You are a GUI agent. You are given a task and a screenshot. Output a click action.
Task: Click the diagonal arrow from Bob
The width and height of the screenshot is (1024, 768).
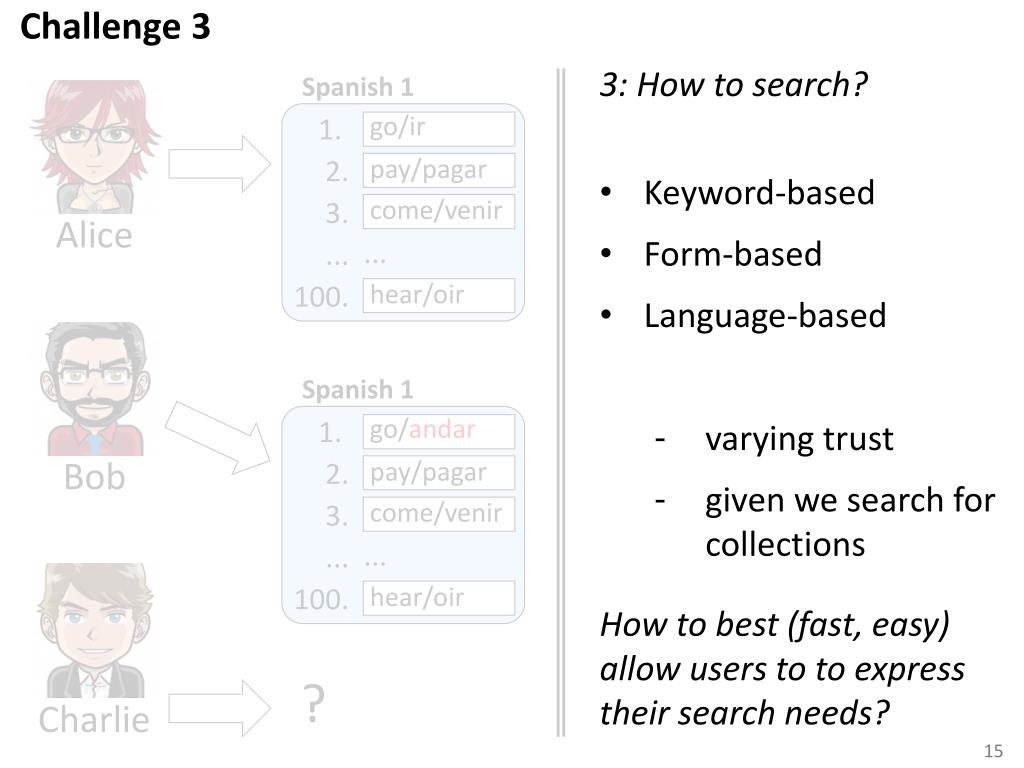click(218, 438)
